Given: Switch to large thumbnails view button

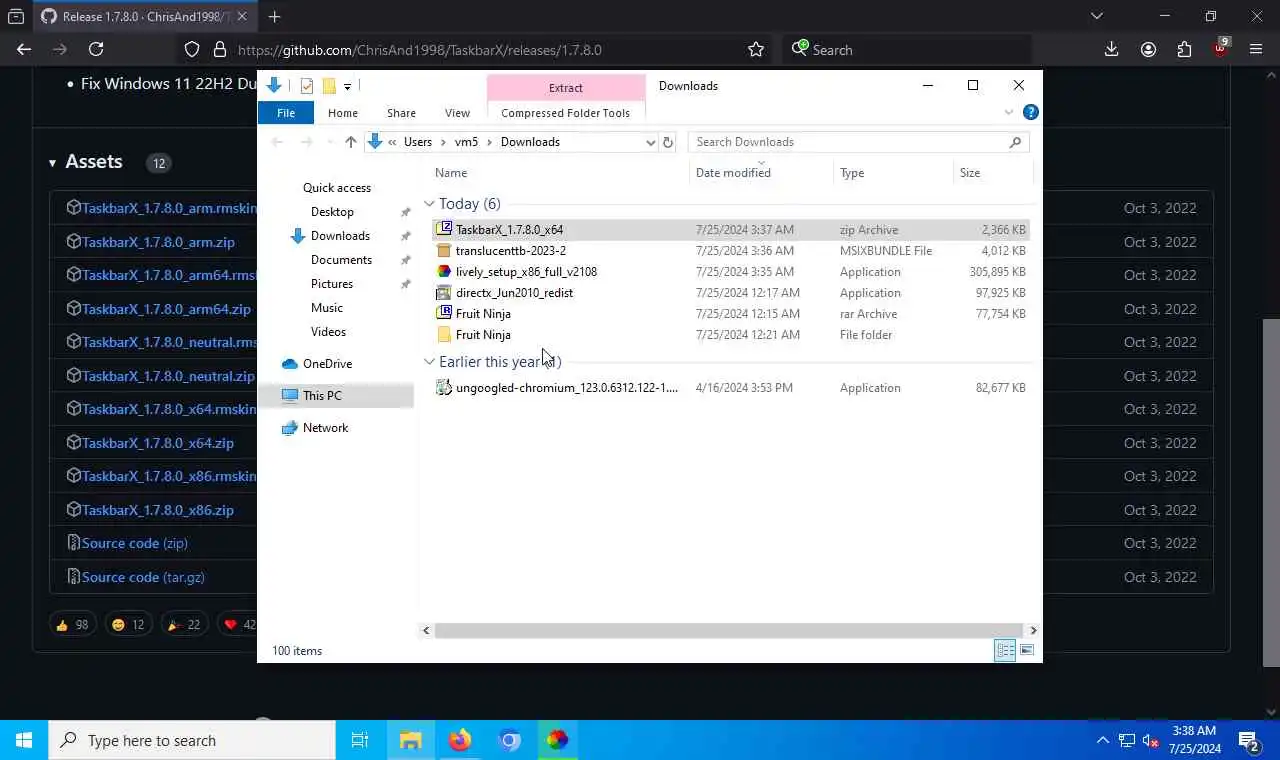Looking at the screenshot, I should tap(1027, 651).
